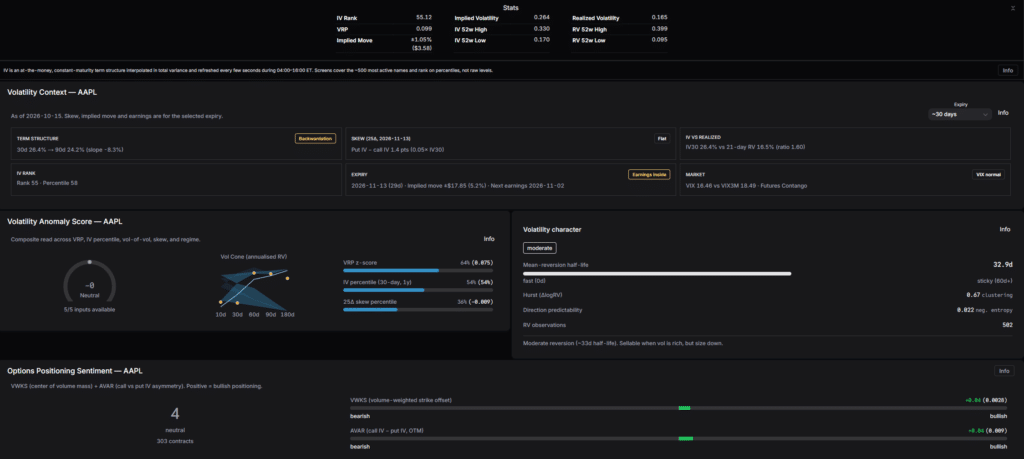
Task: Click the Mean-reversion half-life bar
Action: [657, 274]
